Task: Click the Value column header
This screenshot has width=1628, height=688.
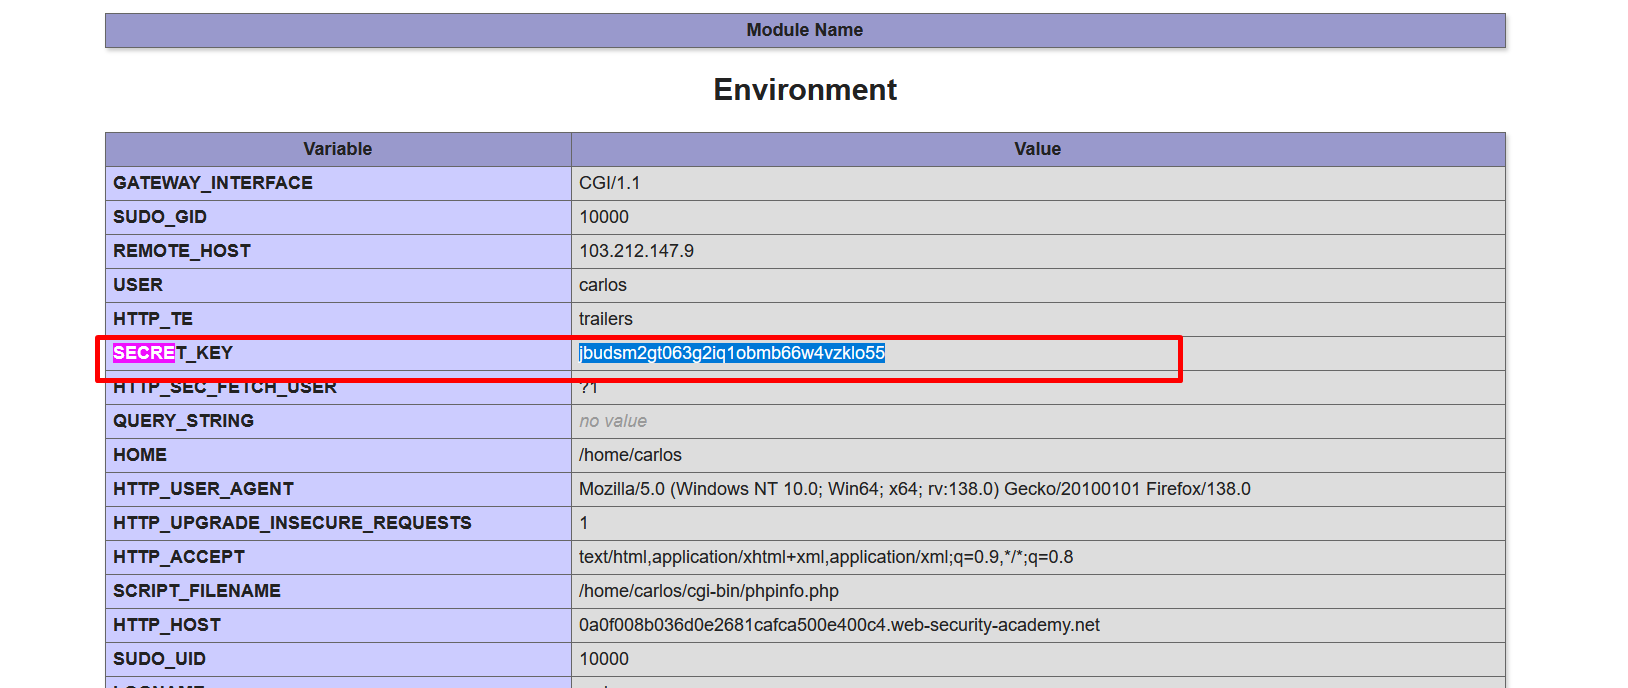Action: tap(1037, 149)
